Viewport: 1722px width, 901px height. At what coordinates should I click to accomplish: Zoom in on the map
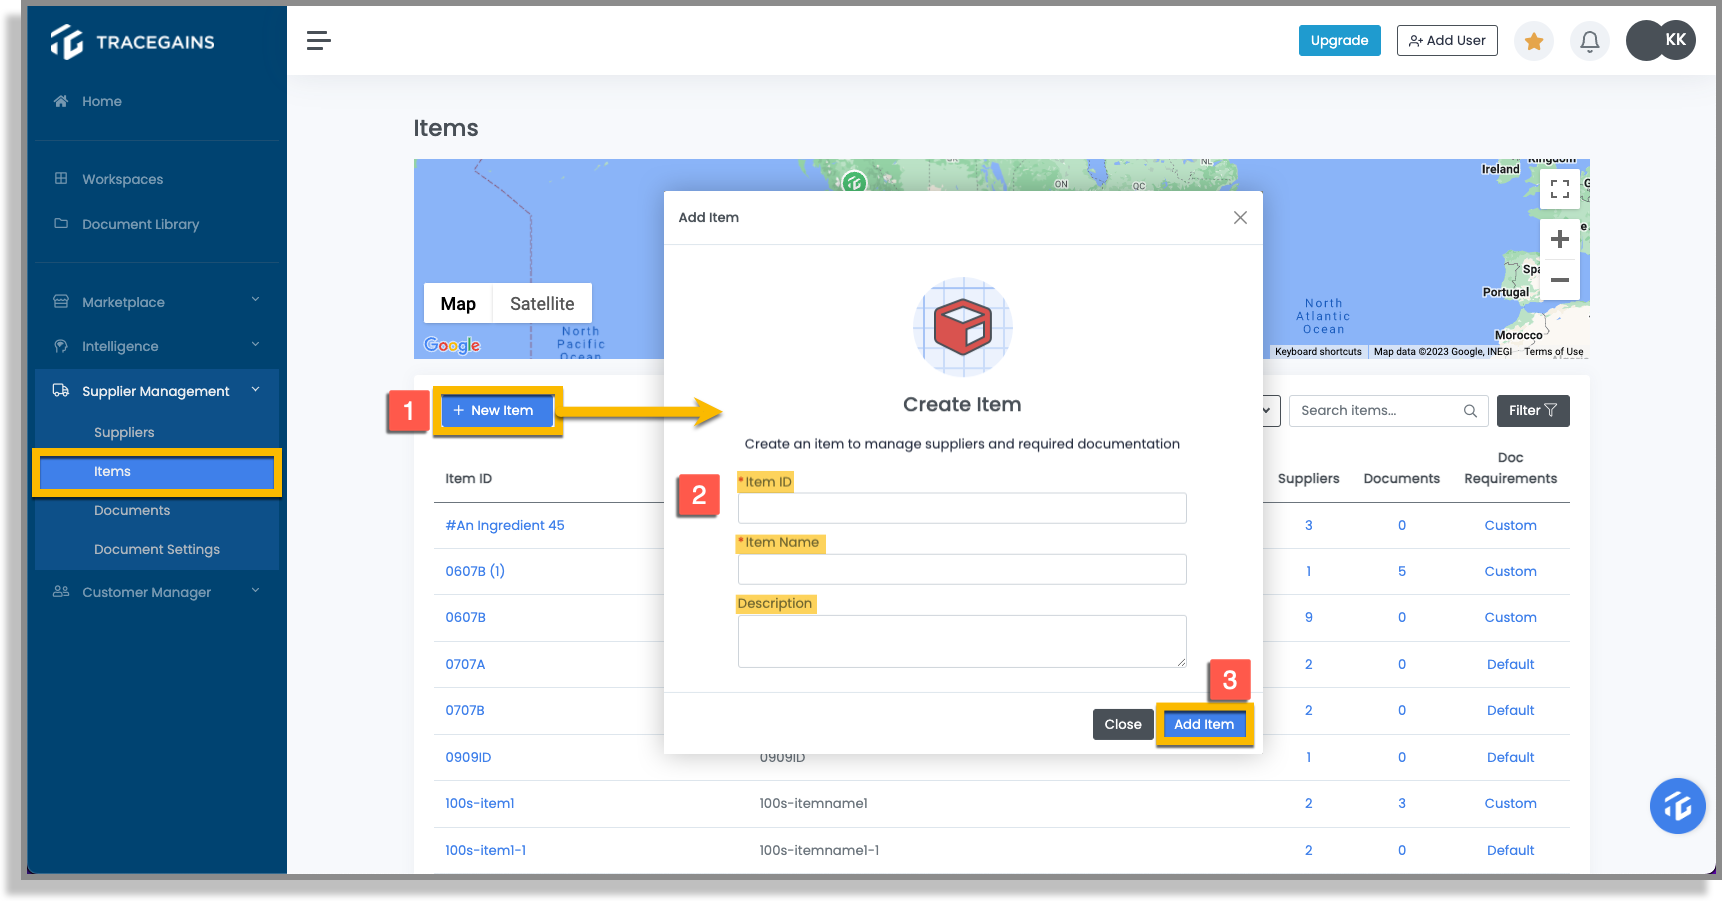[x=1559, y=238]
